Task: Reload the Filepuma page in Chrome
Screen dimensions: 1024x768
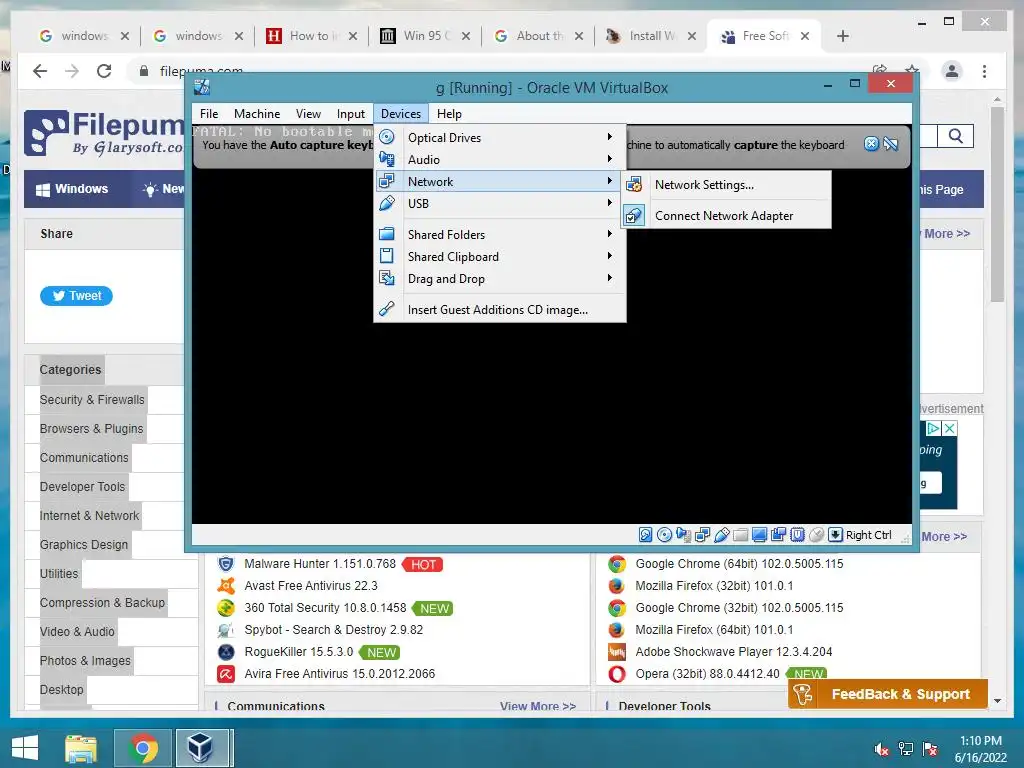Action: click(x=104, y=71)
